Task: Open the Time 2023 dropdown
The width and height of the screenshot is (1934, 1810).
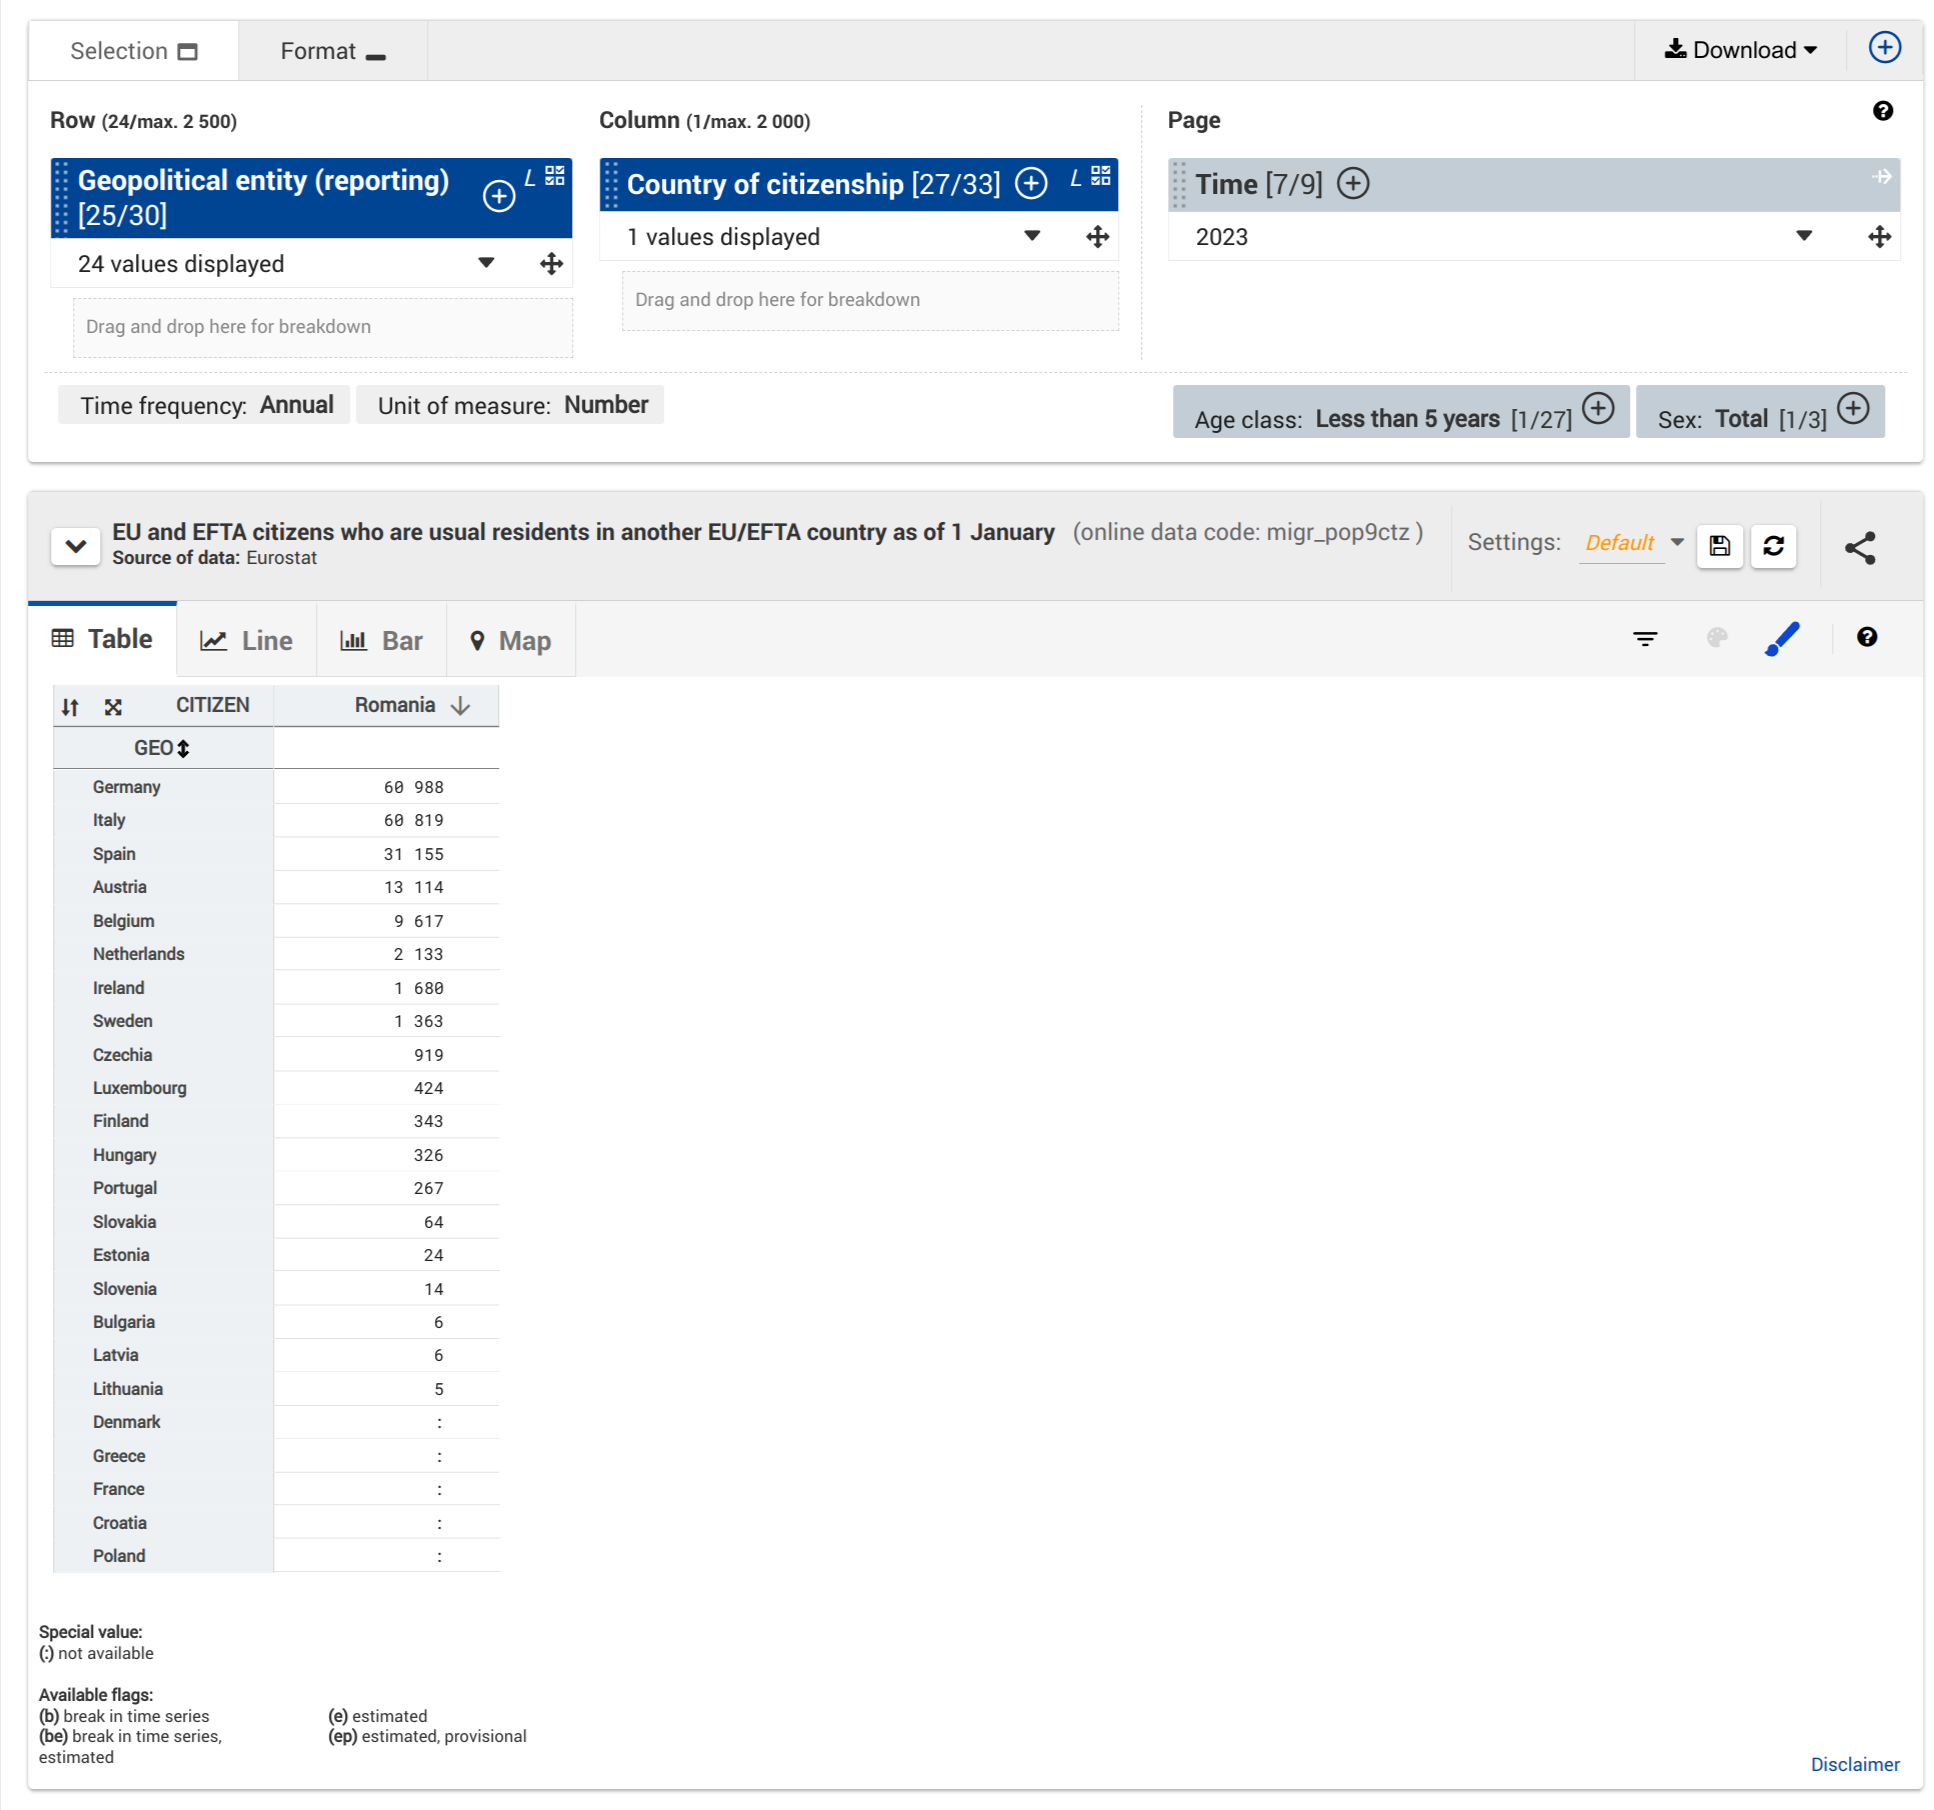Action: tap(1803, 237)
